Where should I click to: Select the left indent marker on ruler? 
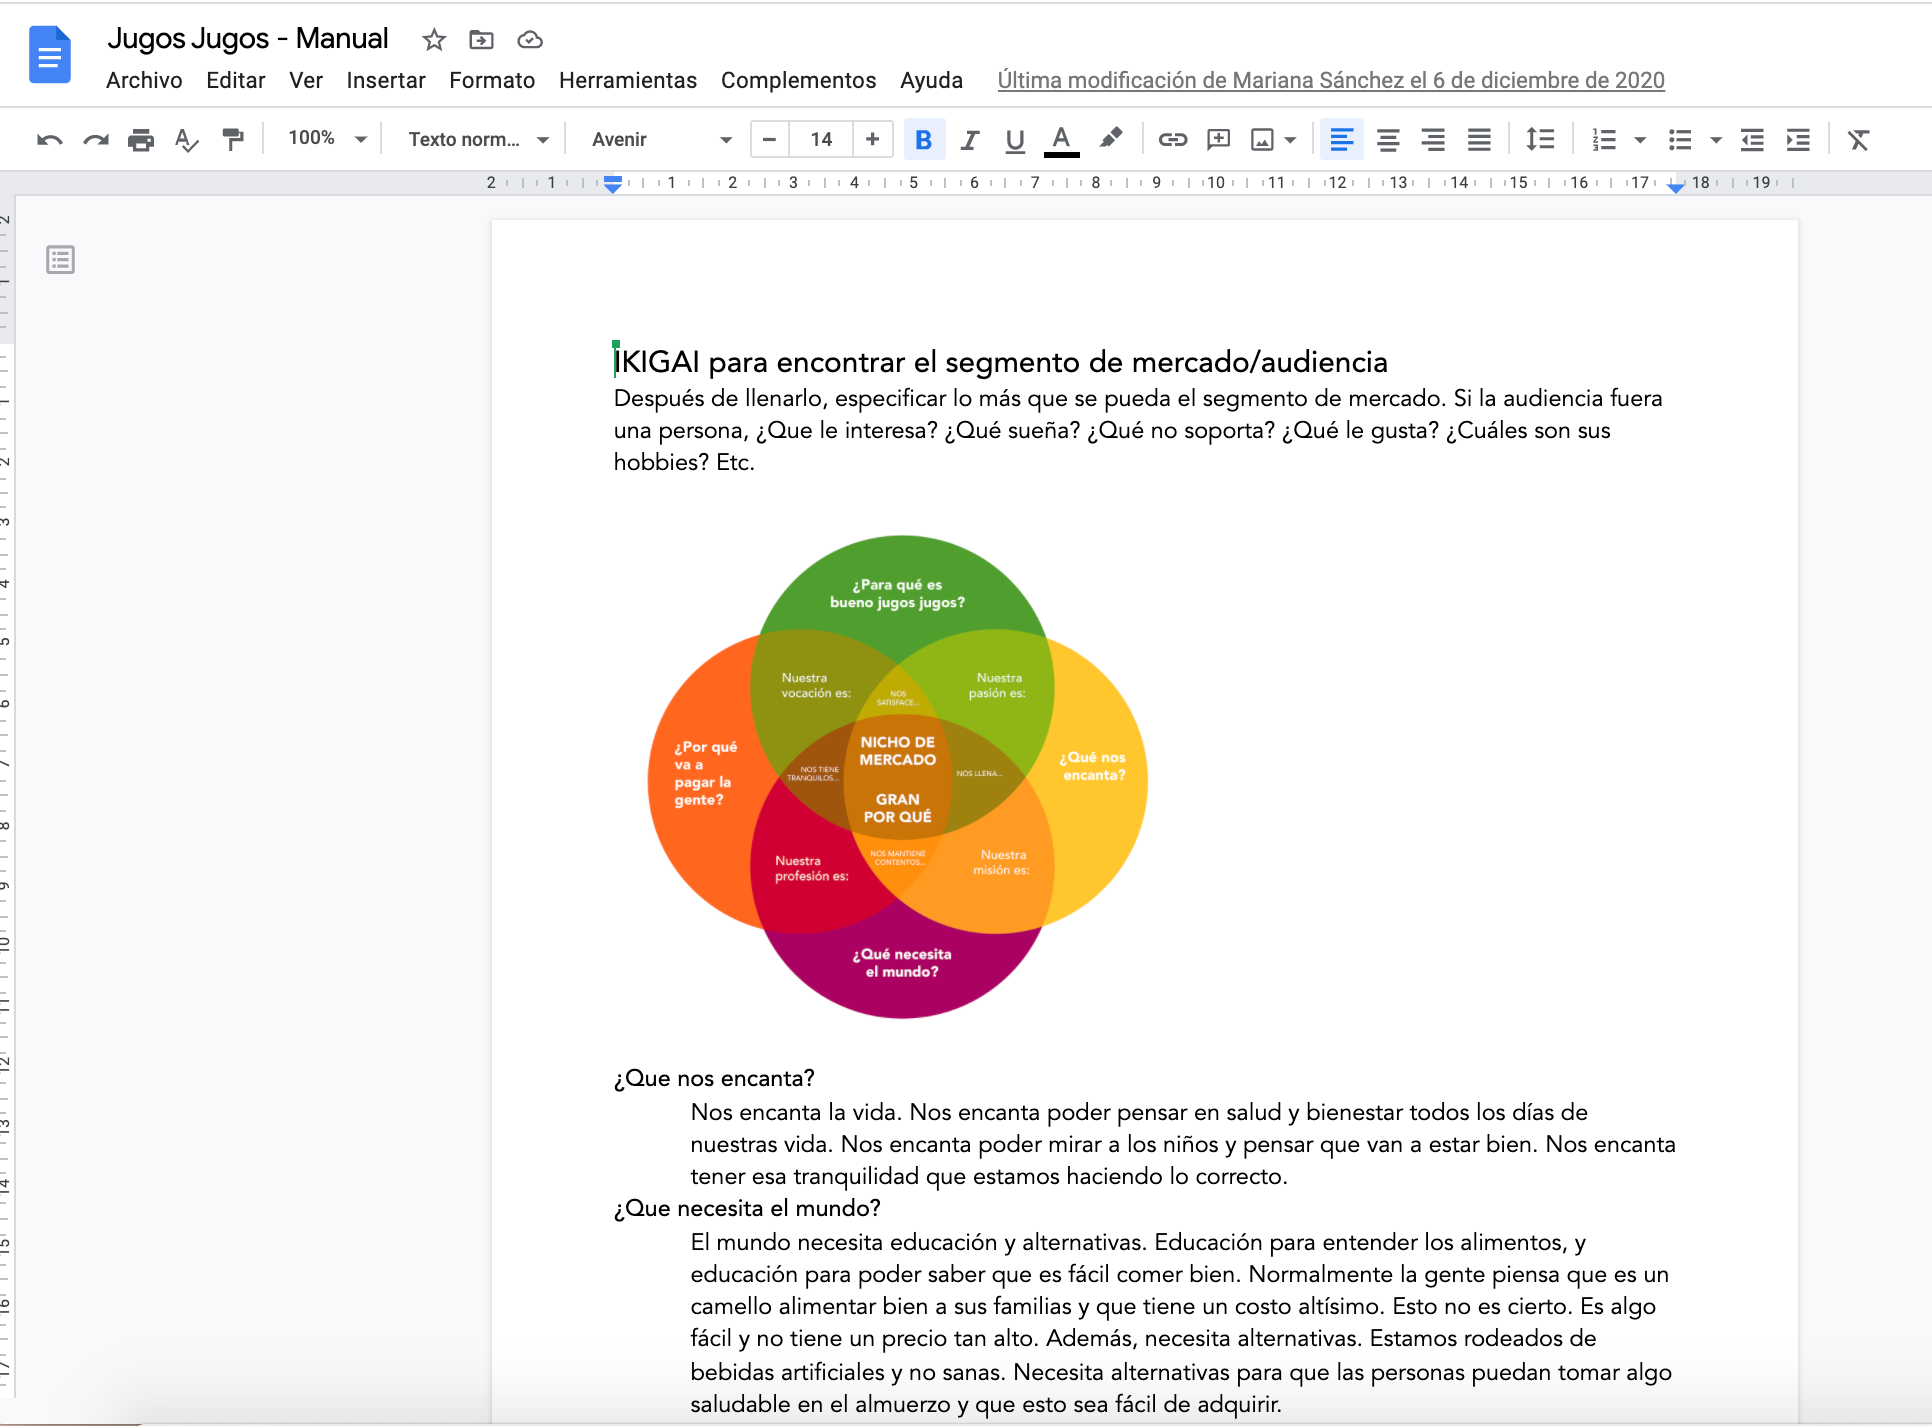[x=613, y=184]
